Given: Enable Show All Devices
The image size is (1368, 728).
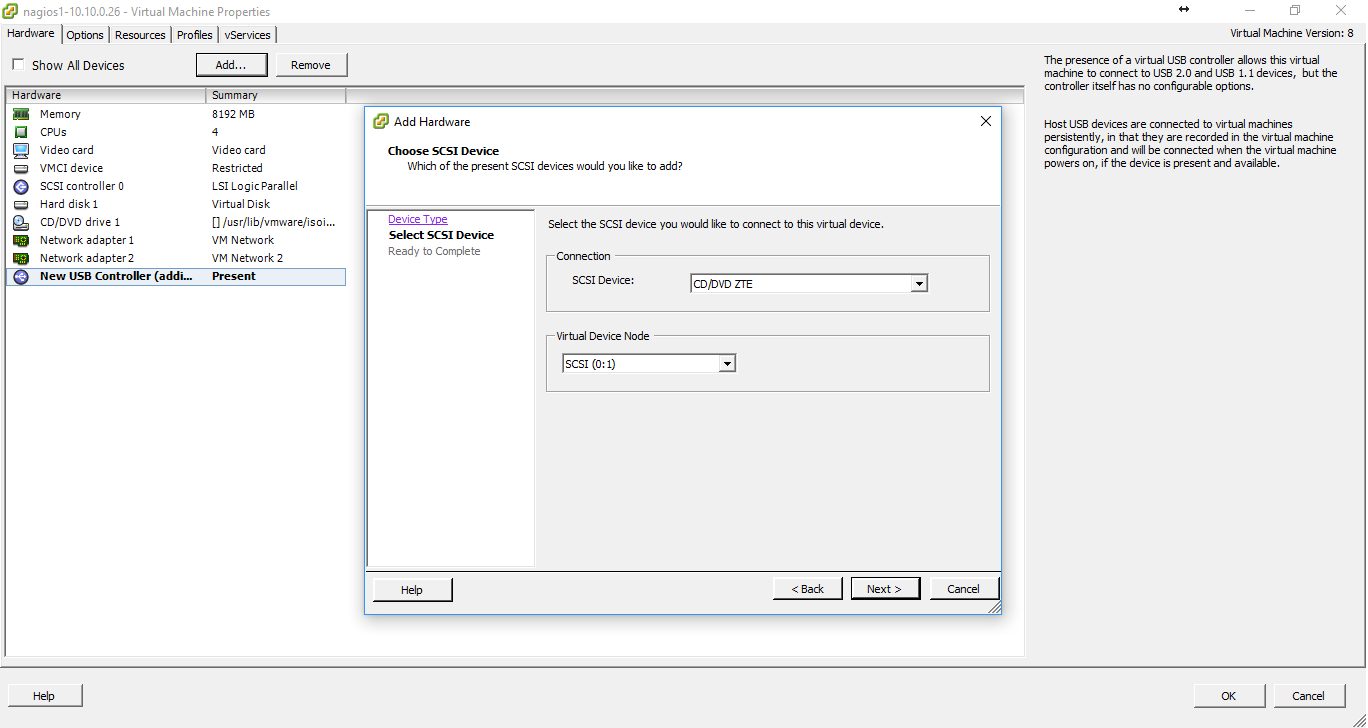Looking at the screenshot, I should click(x=16, y=64).
